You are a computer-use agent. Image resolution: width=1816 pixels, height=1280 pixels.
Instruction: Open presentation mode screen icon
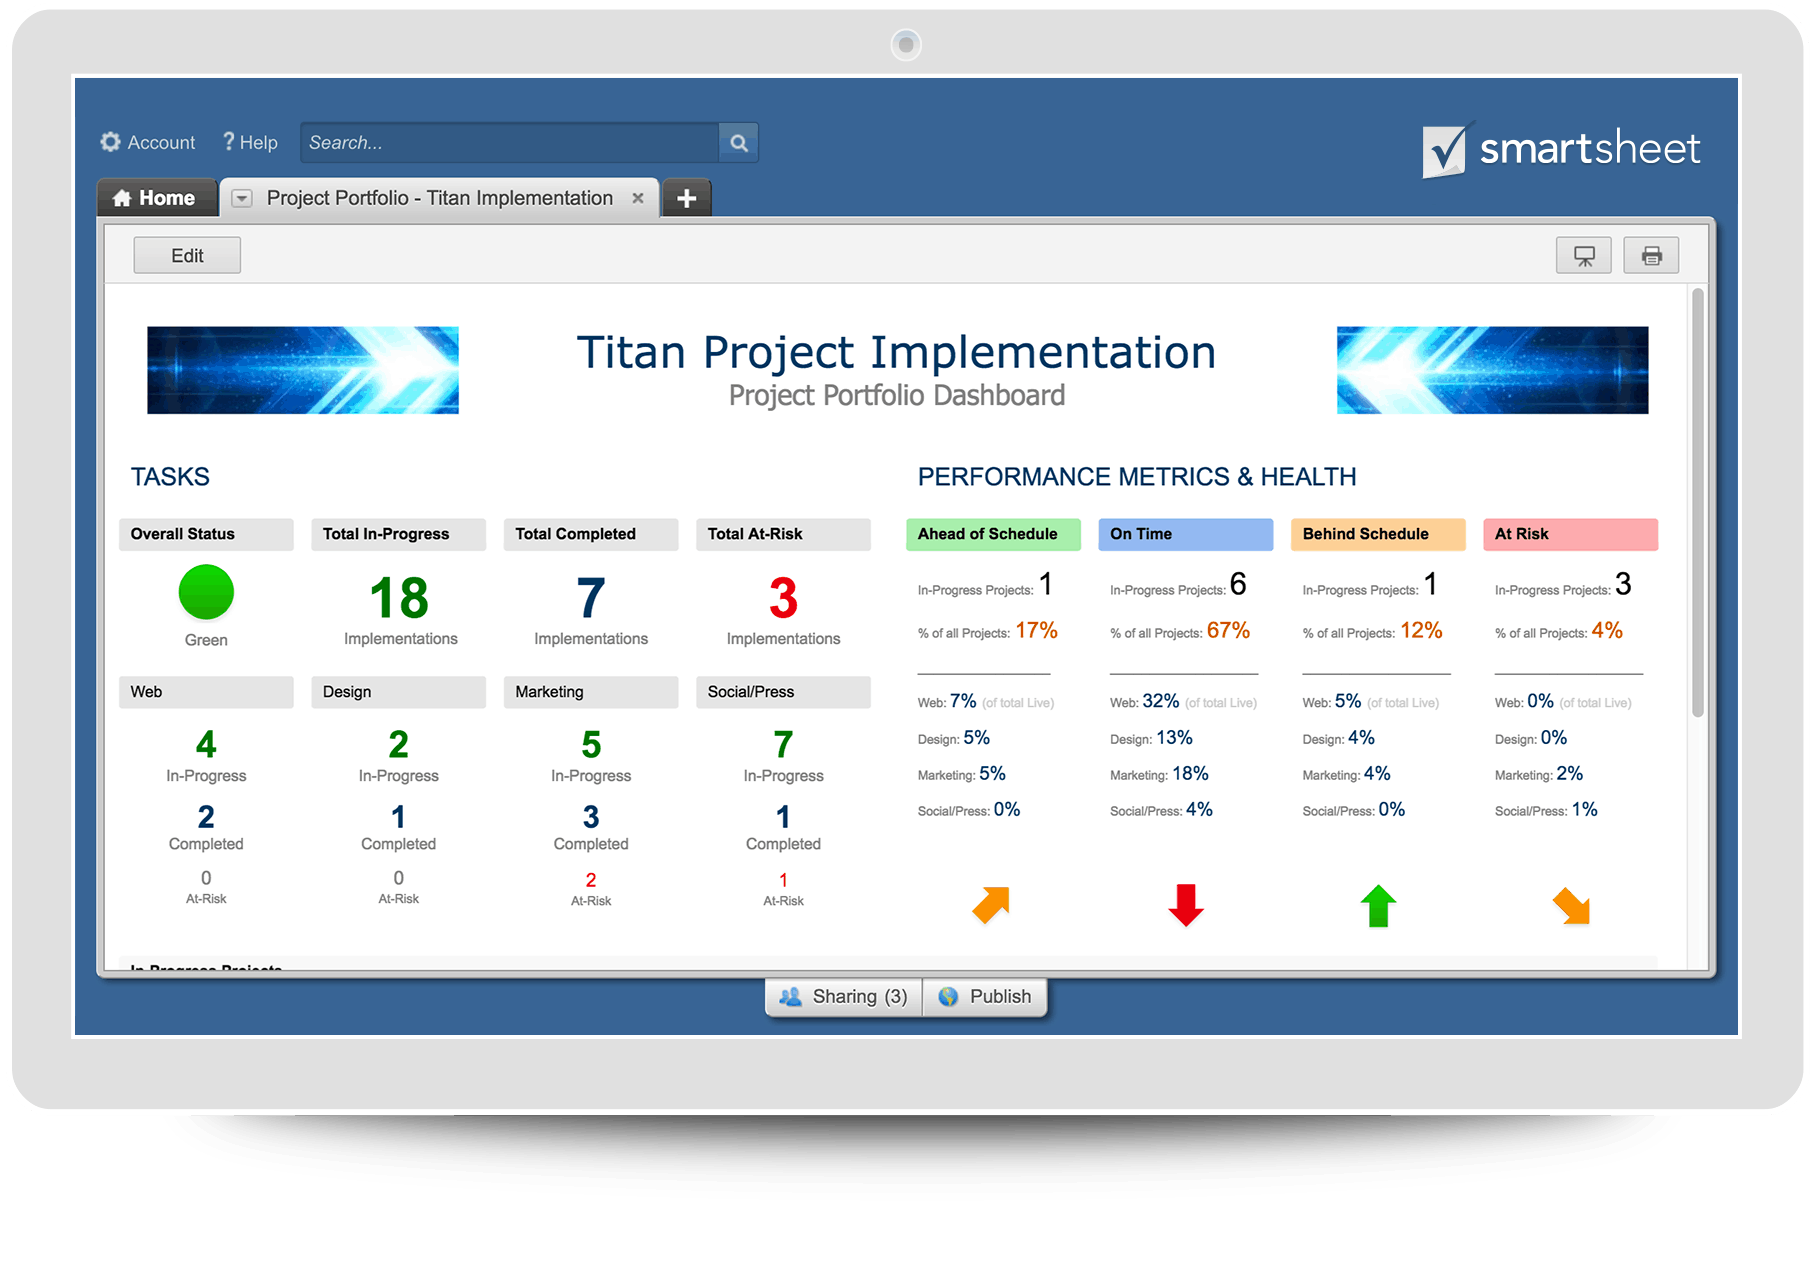[x=1584, y=255]
